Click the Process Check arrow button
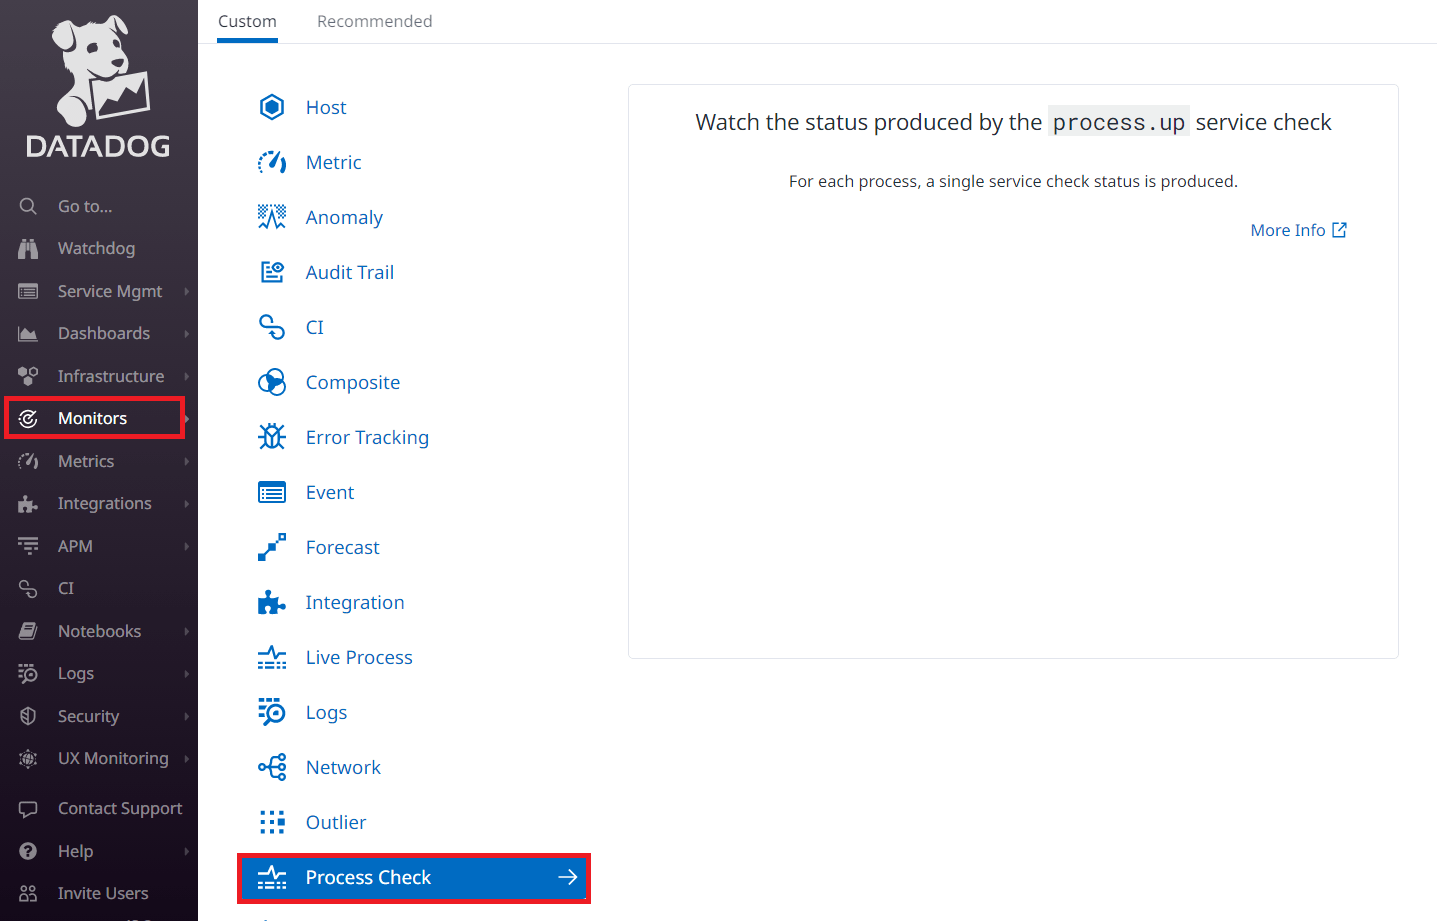Screen dimensions: 1437x921 click(x=568, y=877)
